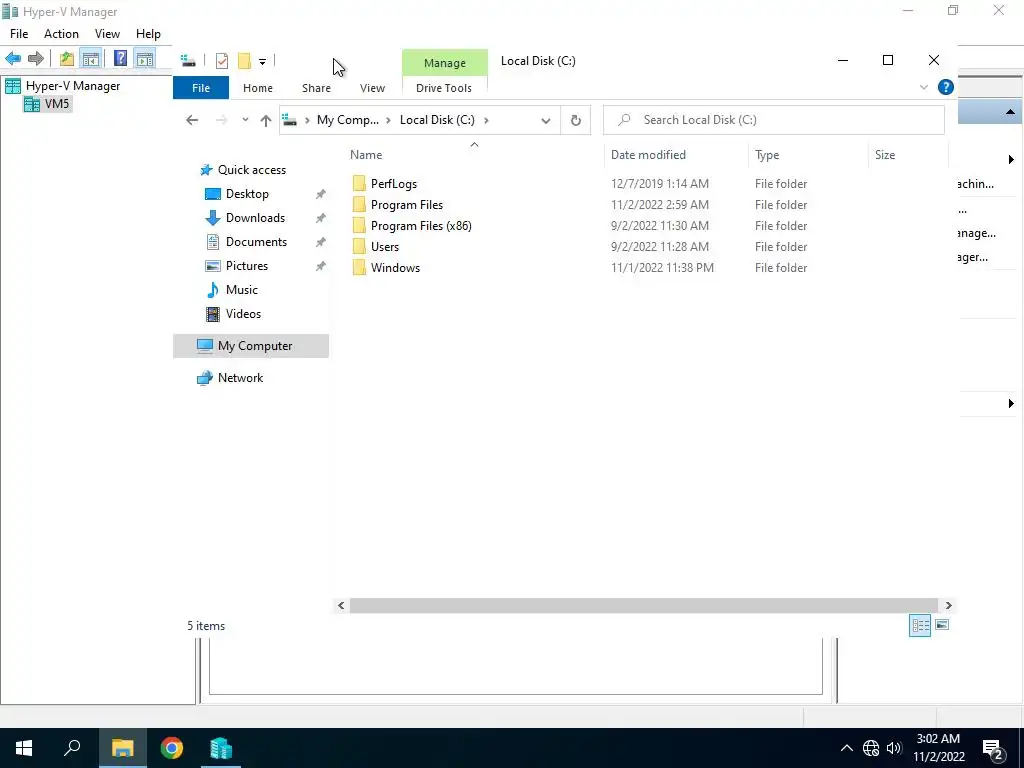Open the File tab in Explorer
The width and height of the screenshot is (1024, 768).
pos(201,88)
